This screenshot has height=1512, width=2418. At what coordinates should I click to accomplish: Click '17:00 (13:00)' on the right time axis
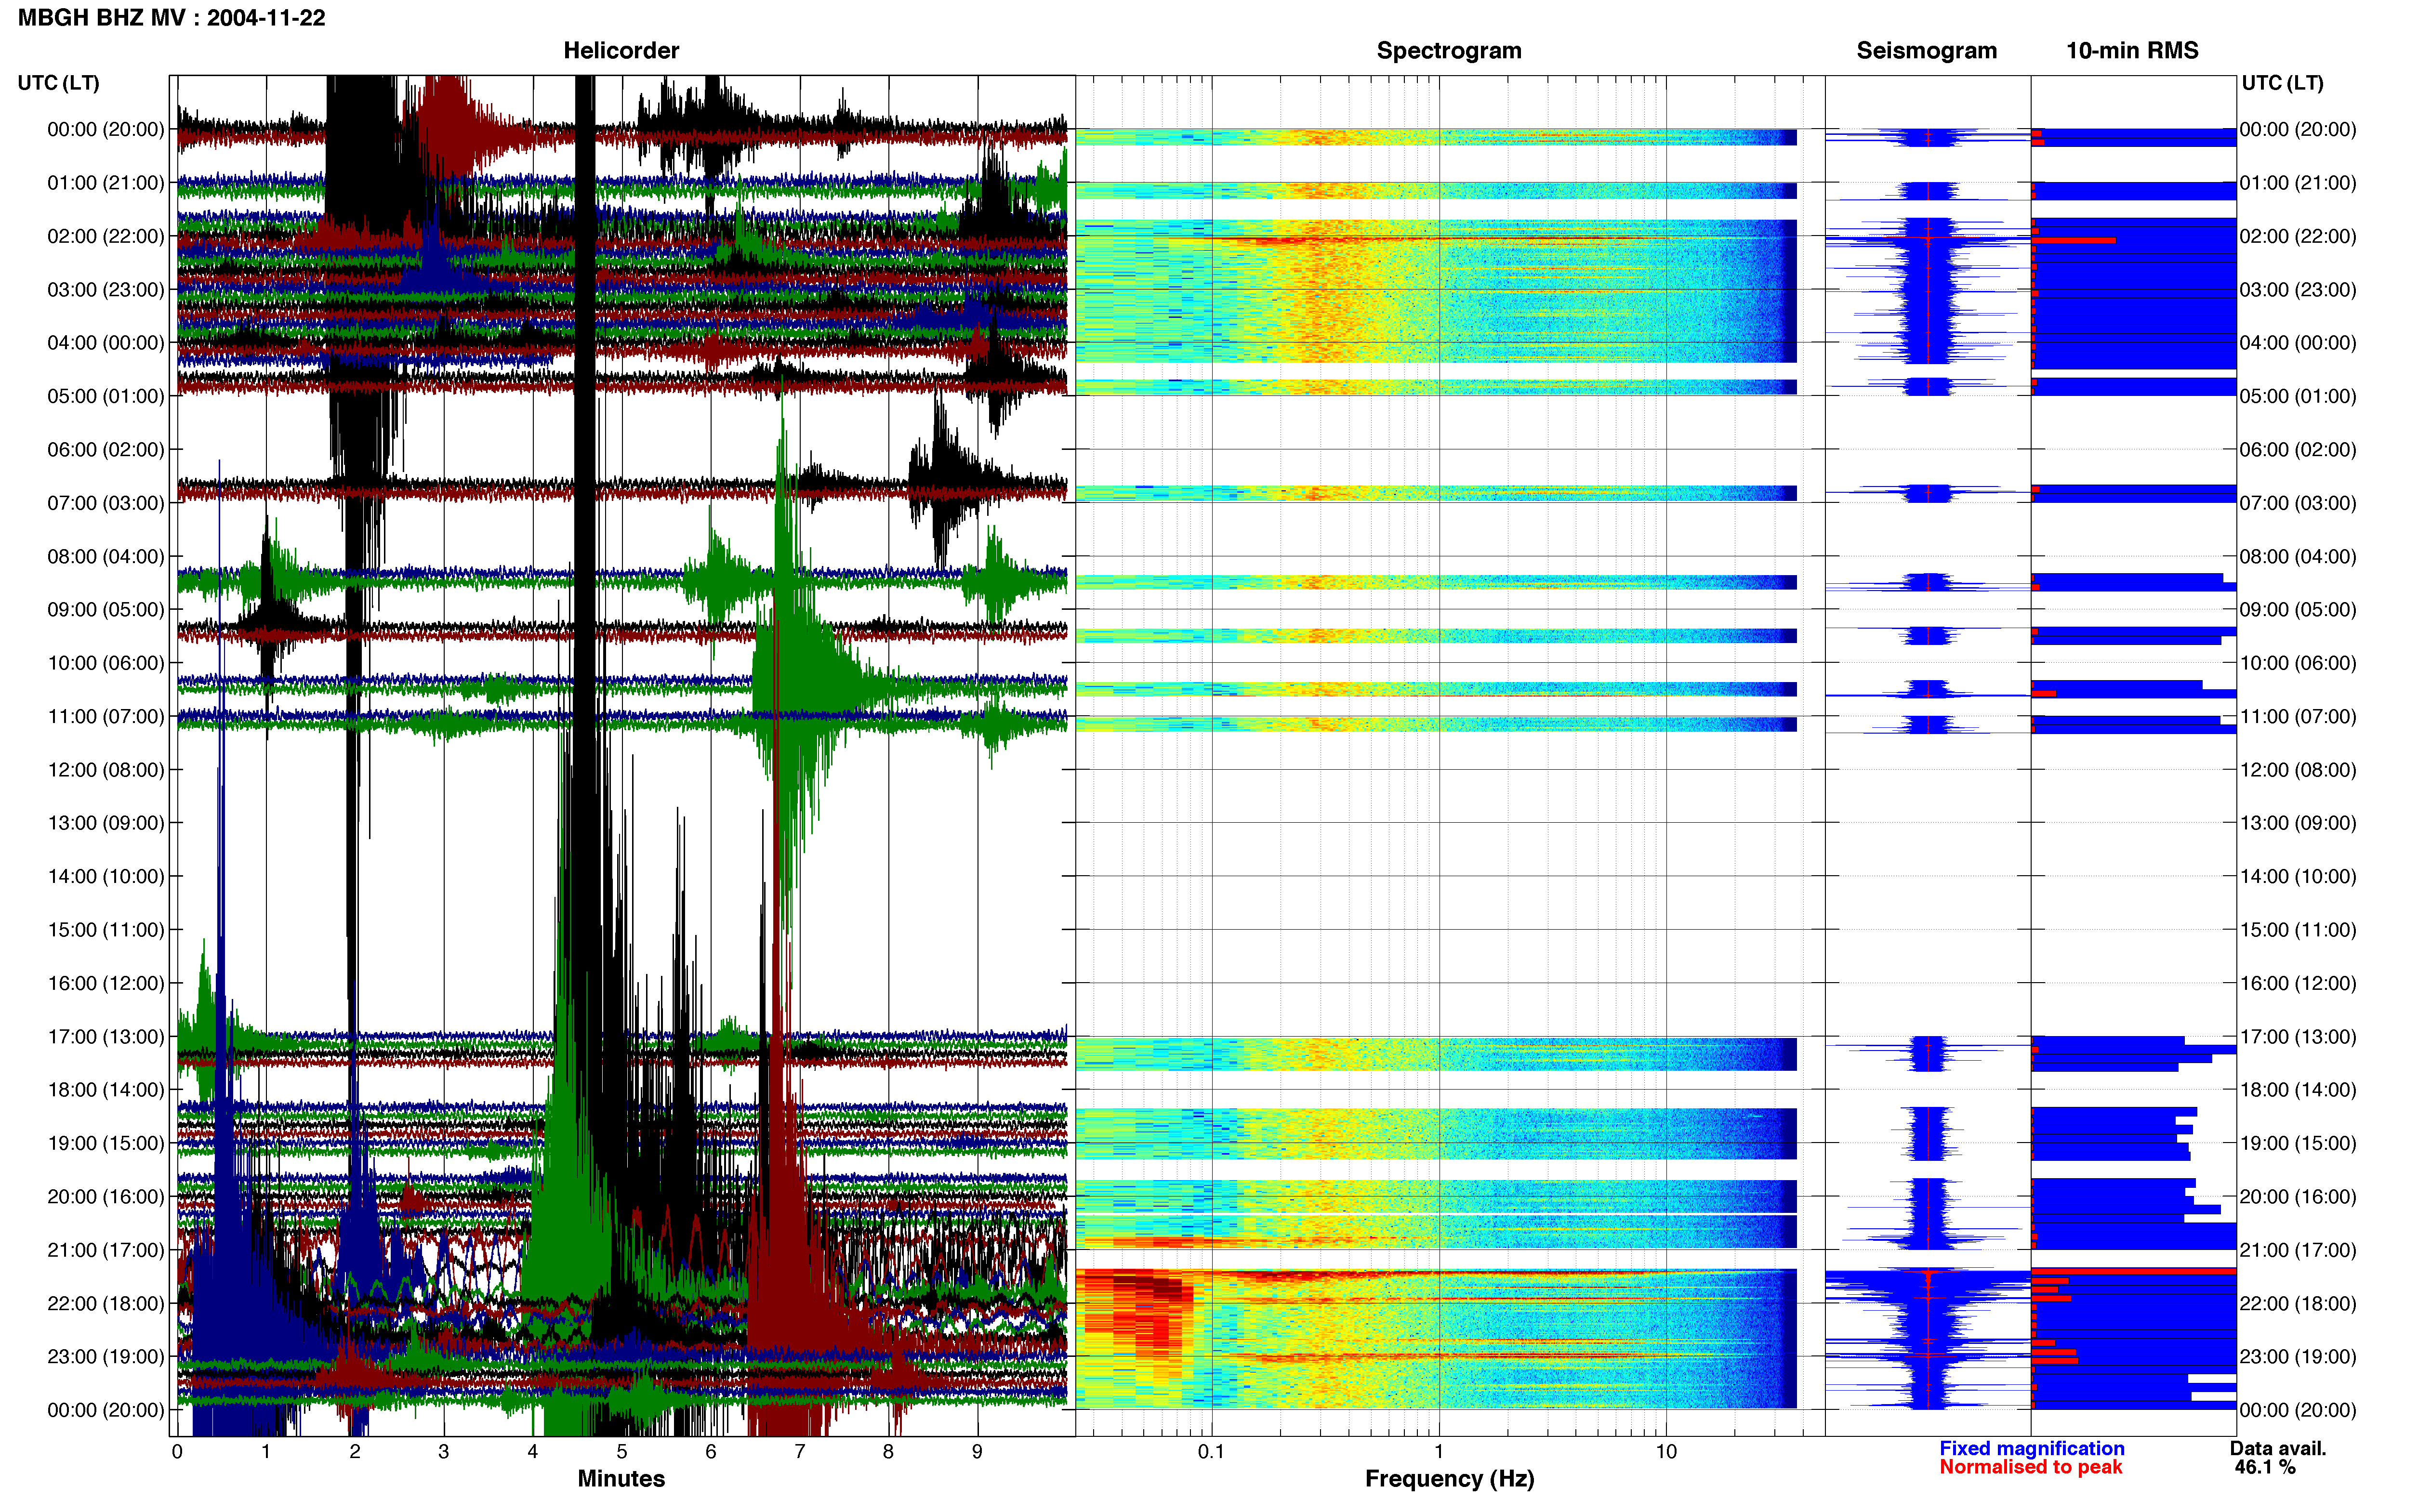pyautogui.click(x=2297, y=1037)
